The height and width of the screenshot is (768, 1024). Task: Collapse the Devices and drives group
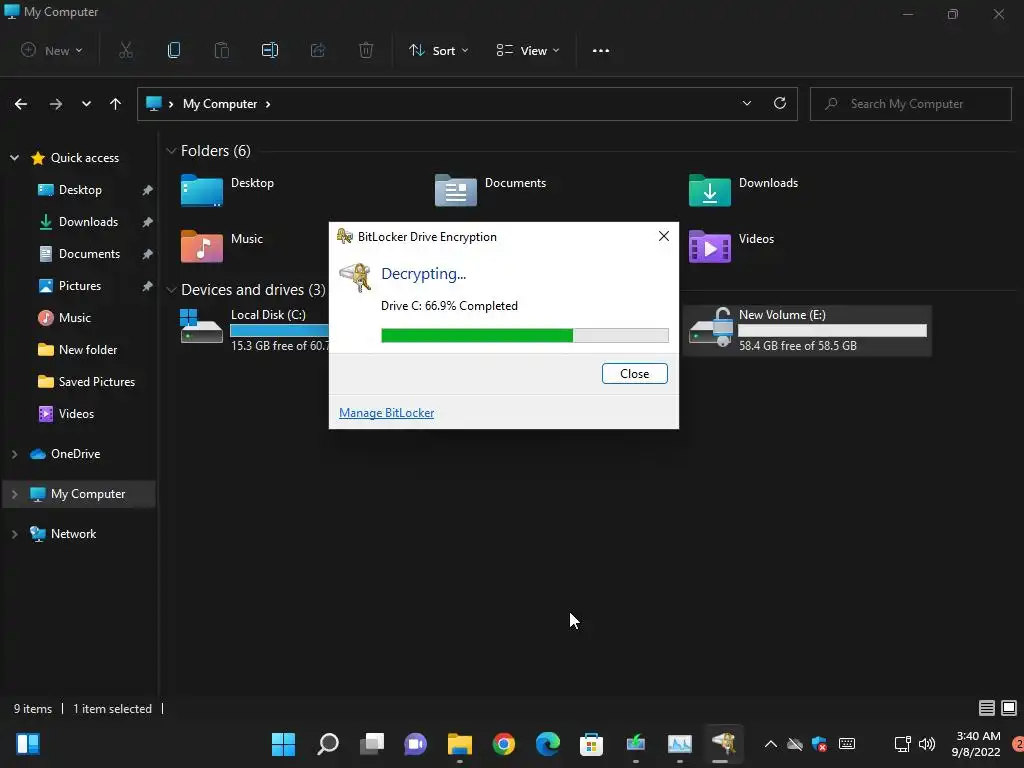(x=171, y=289)
